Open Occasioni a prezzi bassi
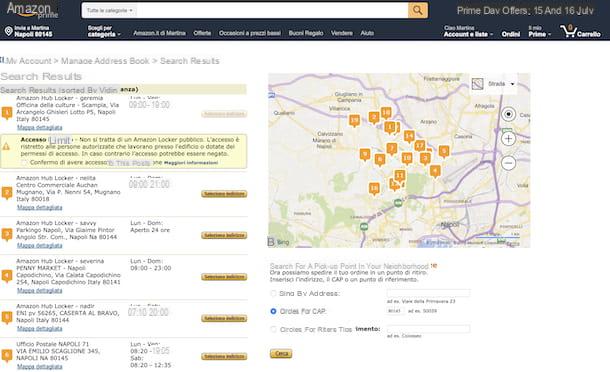This screenshot has height=372, width=610. [250, 33]
